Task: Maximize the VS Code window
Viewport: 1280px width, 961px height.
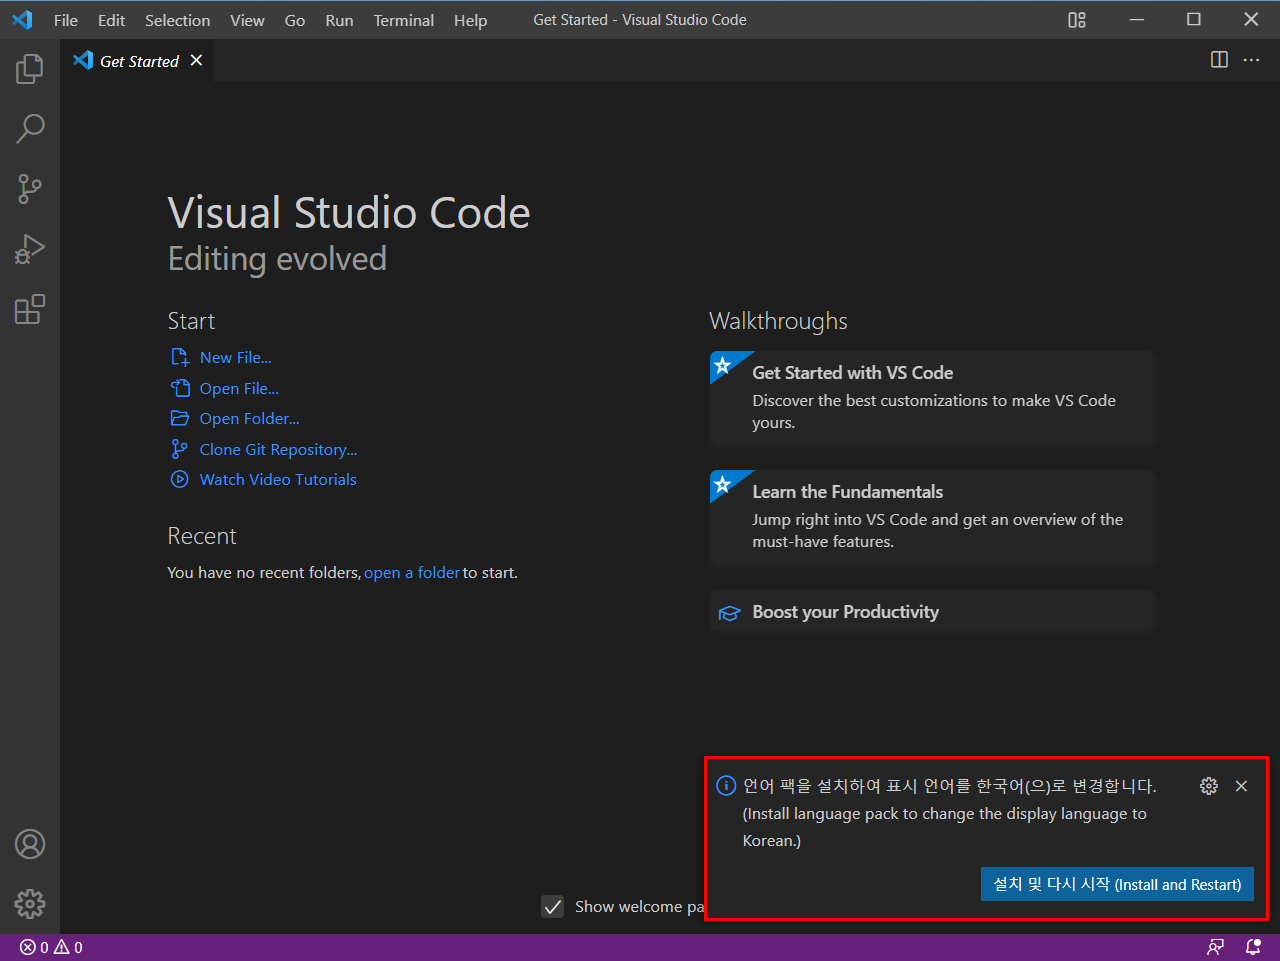Action: click(1193, 20)
